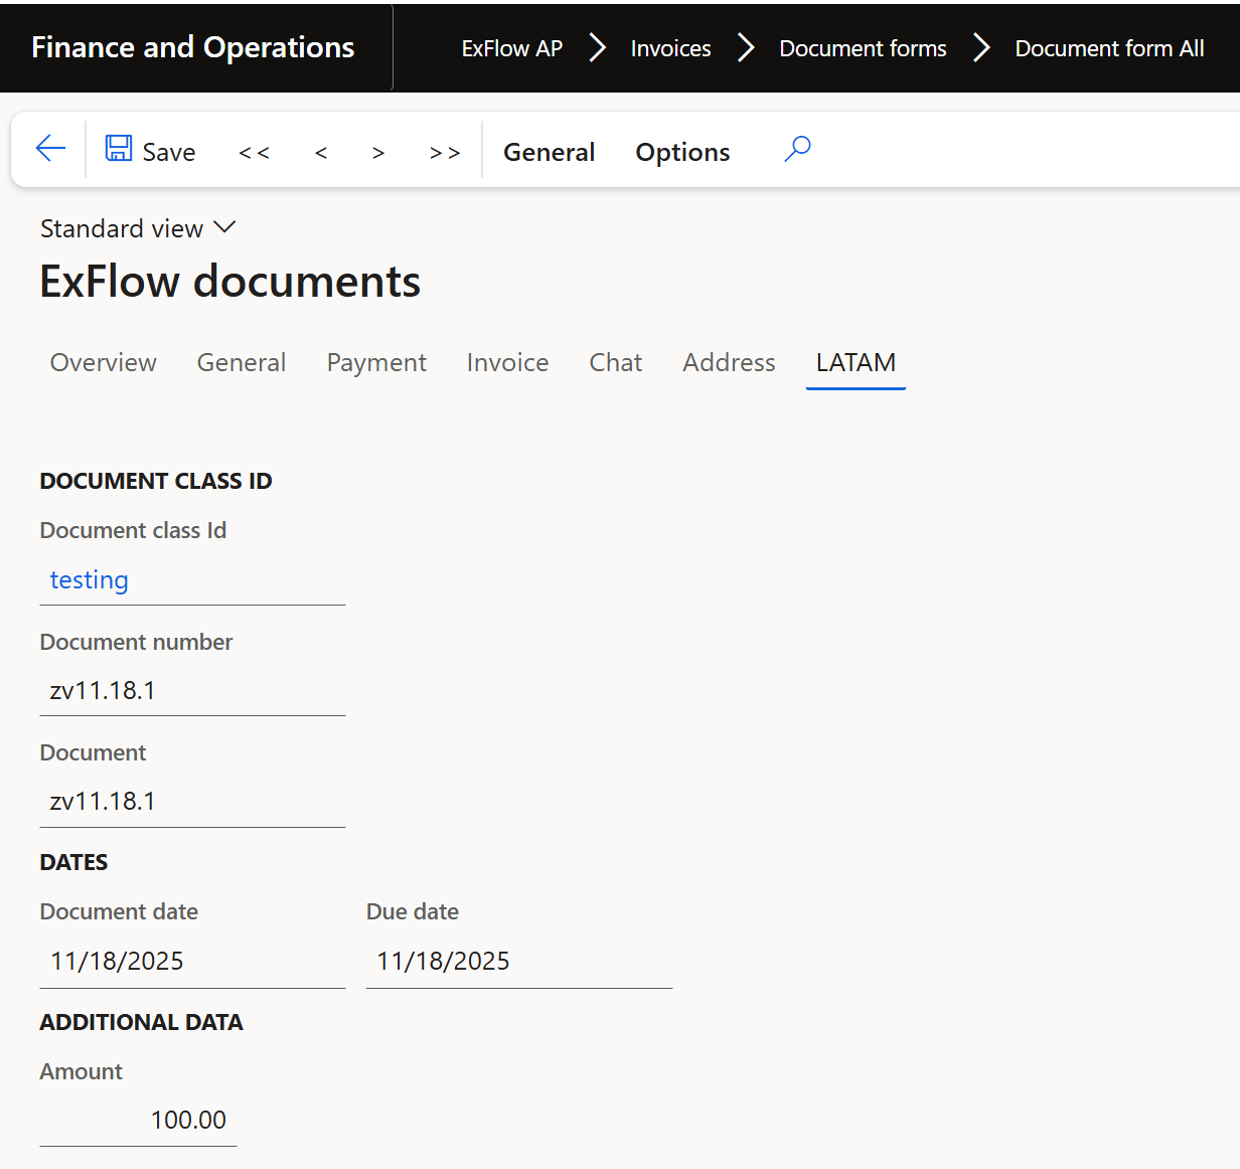
Task: Click the Save disk icon
Action: tap(119, 149)
